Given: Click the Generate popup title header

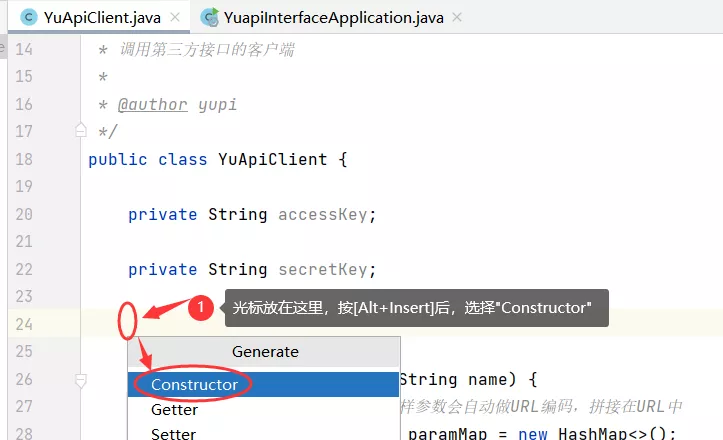Looking at the screenshot, I should 264,352.
